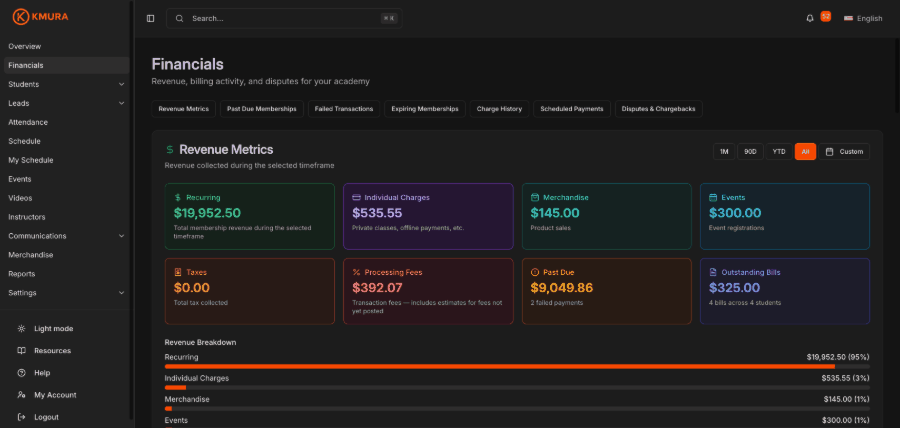The height and width of the screenshot is (428, 900).
Task: Focus the Search input field
Action: pyautogui.click(x=284, y=18)
